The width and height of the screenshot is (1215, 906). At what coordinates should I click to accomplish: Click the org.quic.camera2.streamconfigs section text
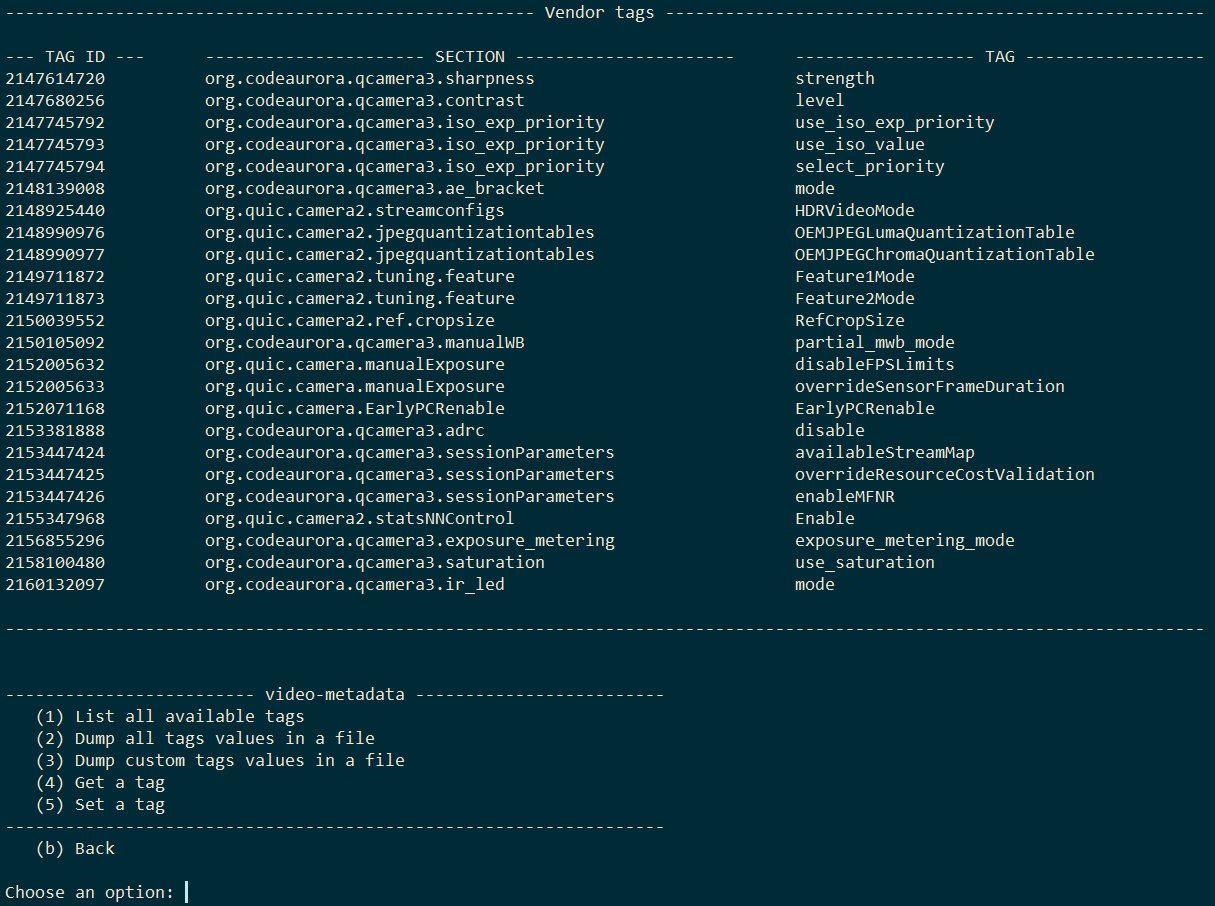[355, 210]
